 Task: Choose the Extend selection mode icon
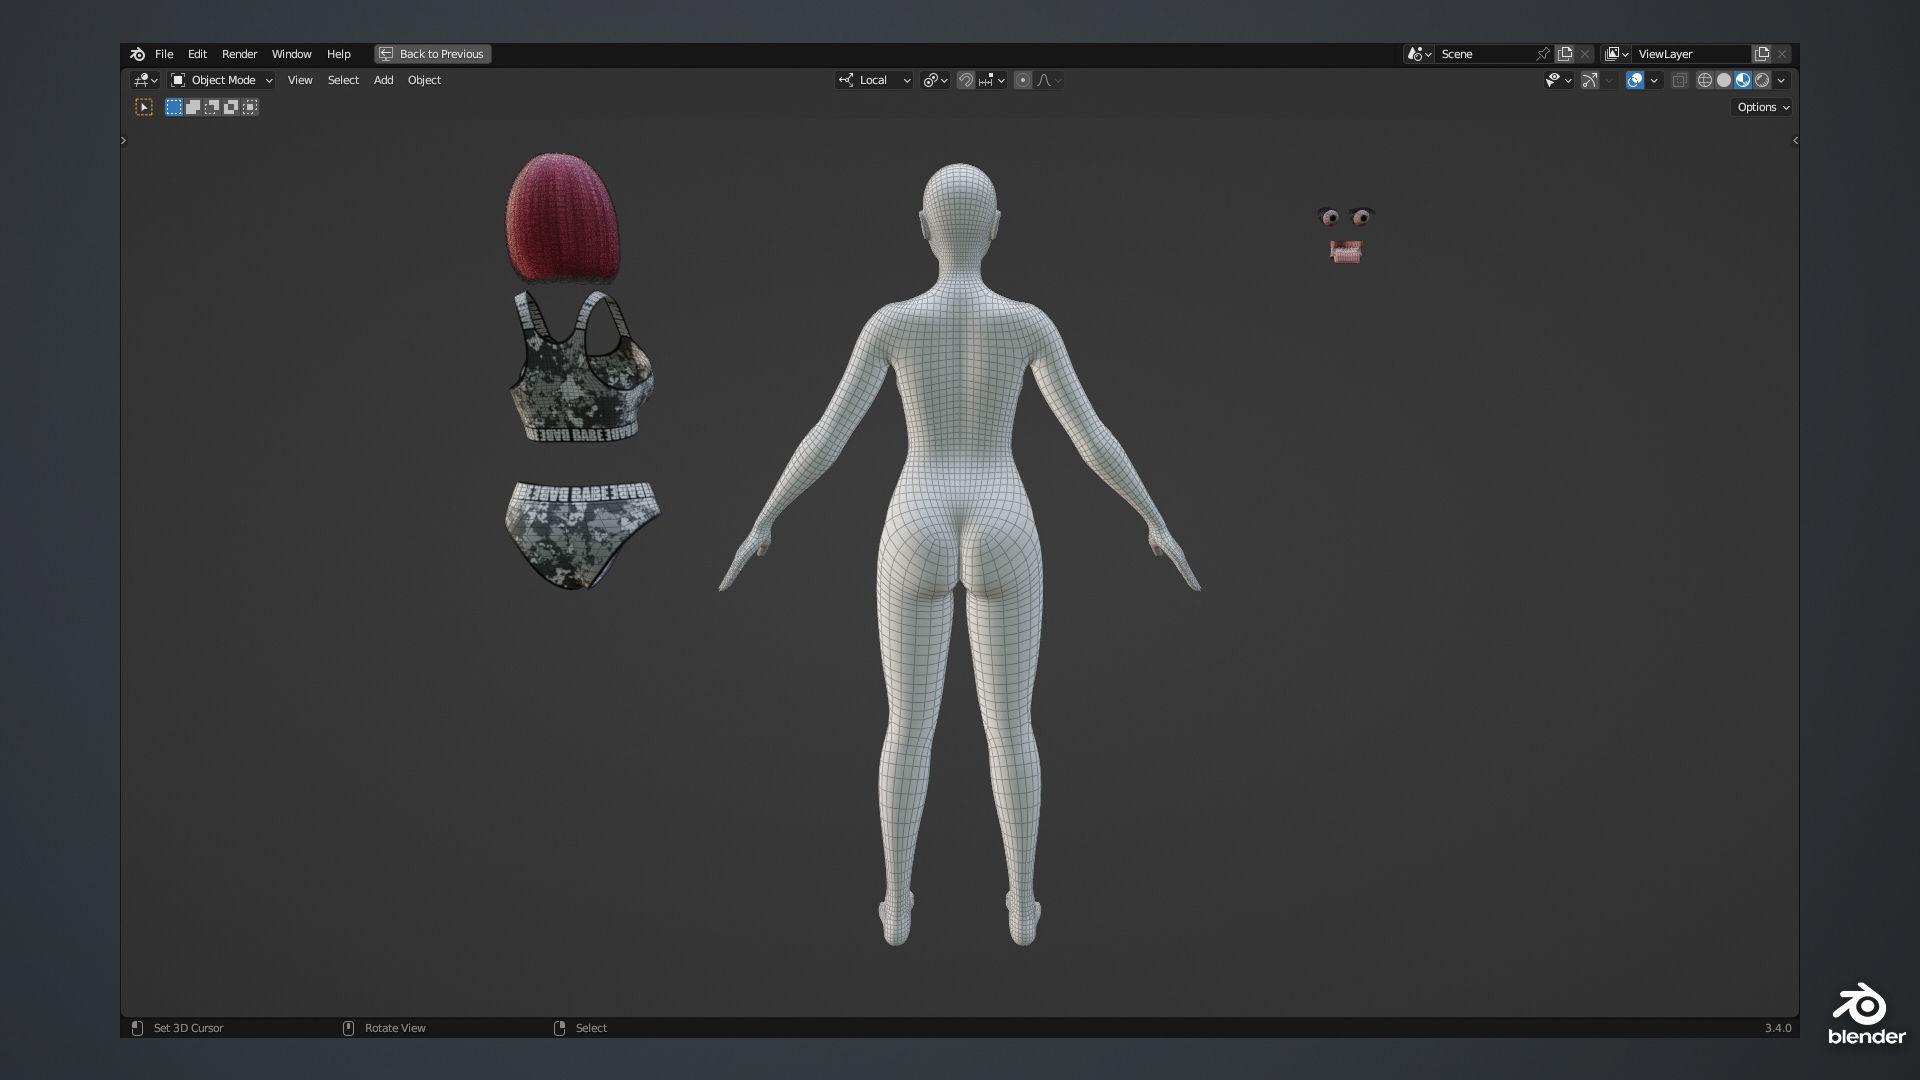[193, 107]
